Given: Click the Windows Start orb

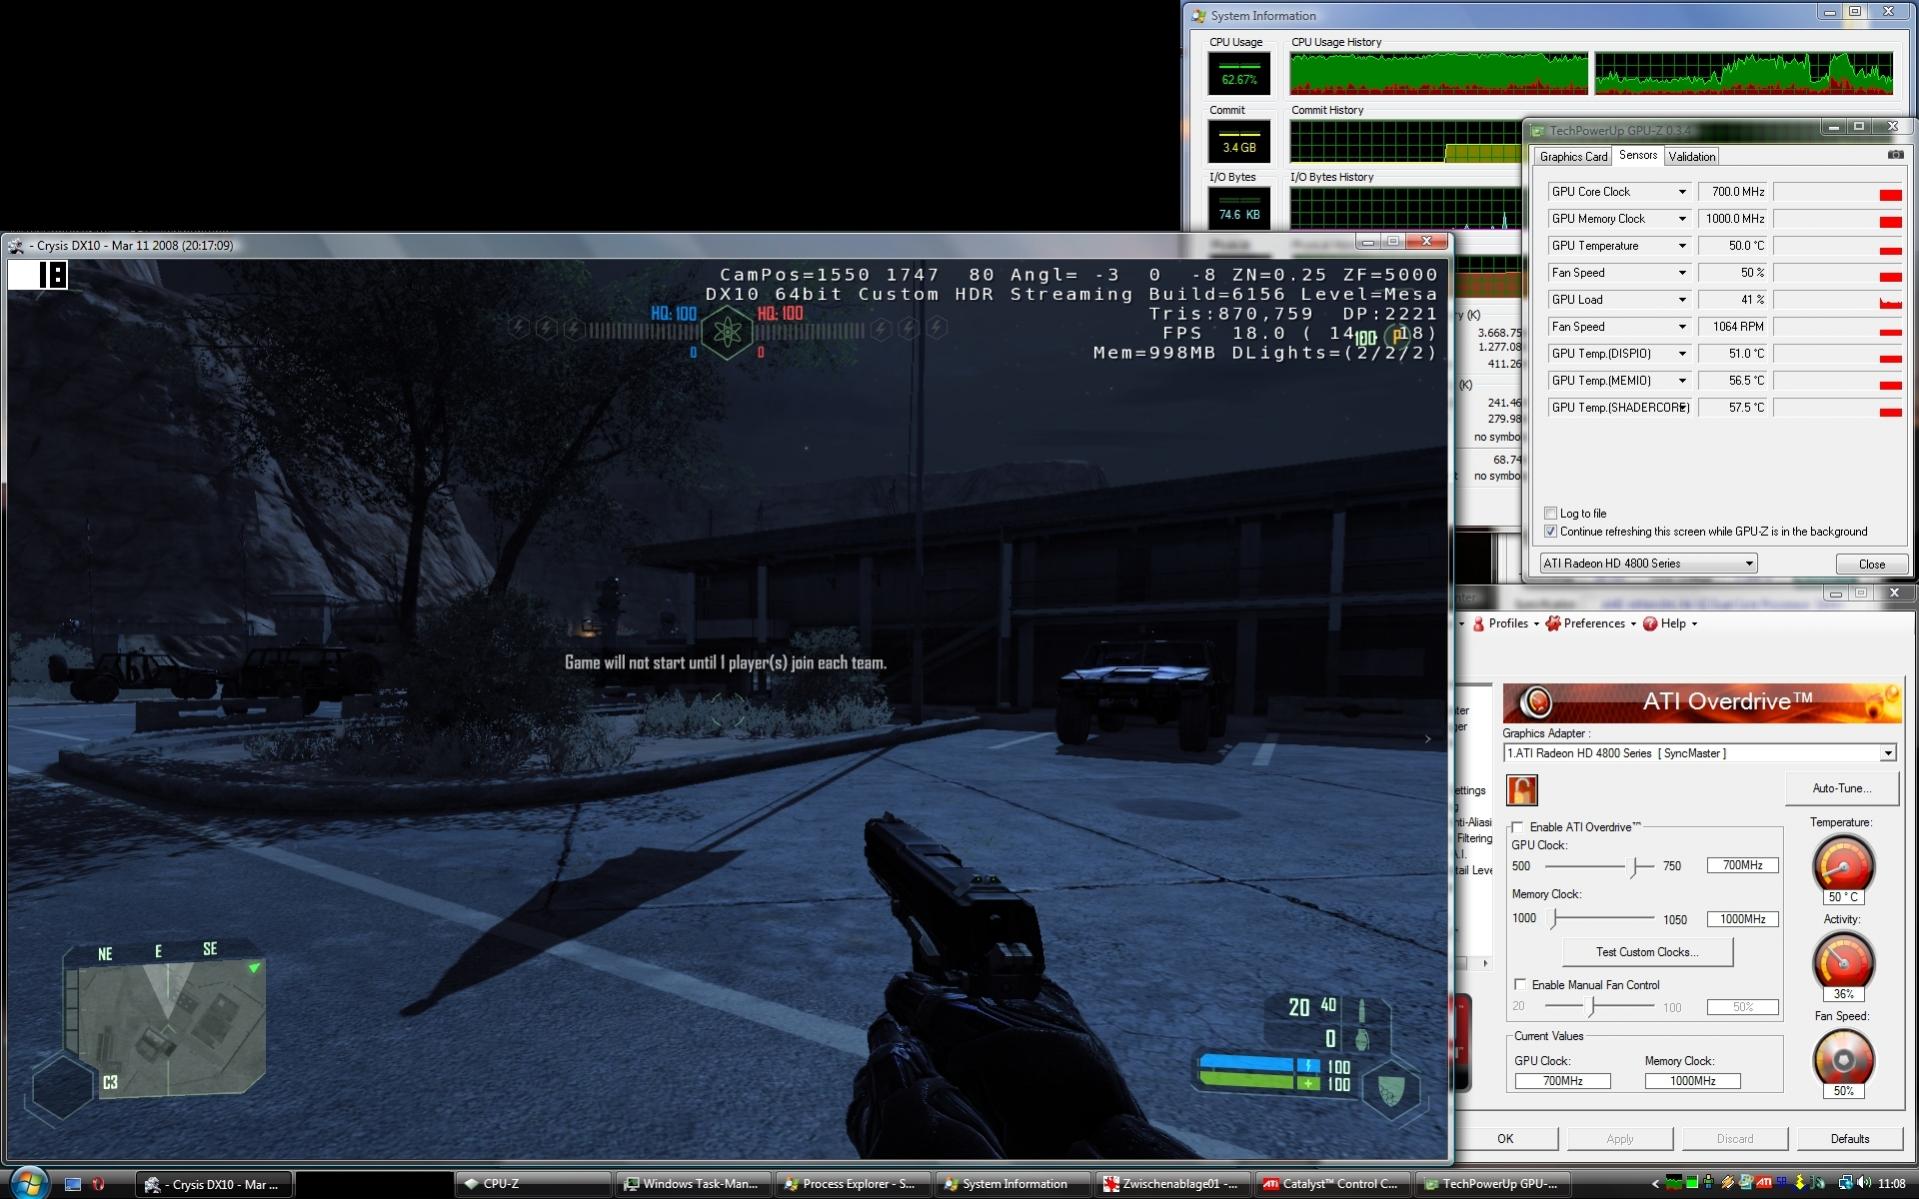Looking at the screenshot, I should pos(28,1182).
